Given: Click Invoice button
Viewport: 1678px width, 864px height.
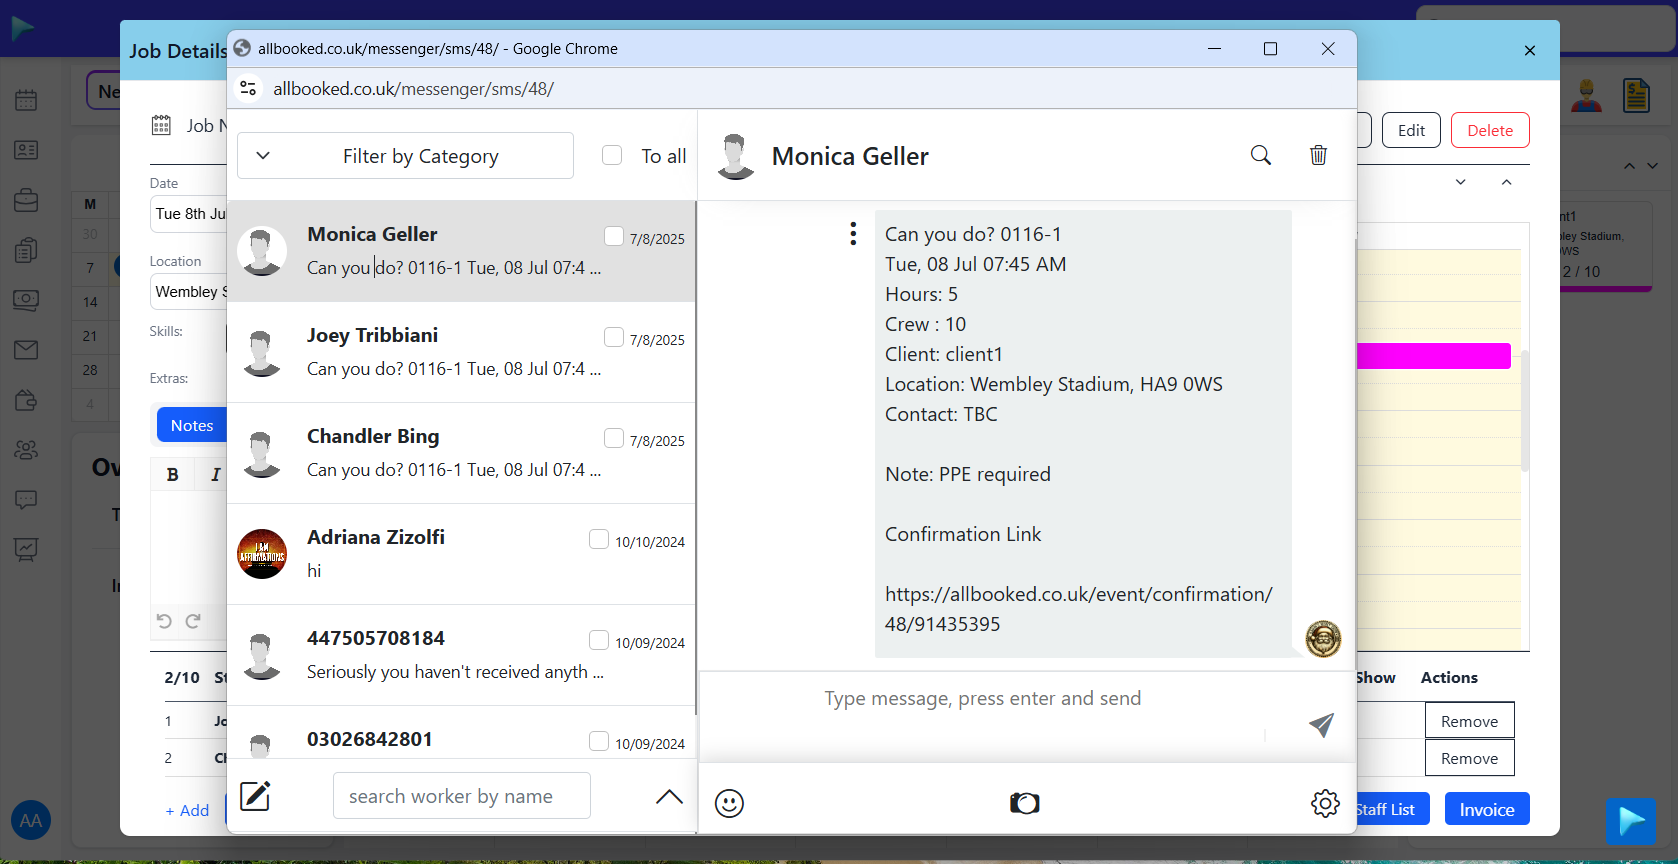Looking at the screenshot, I should pos(1487,809).
